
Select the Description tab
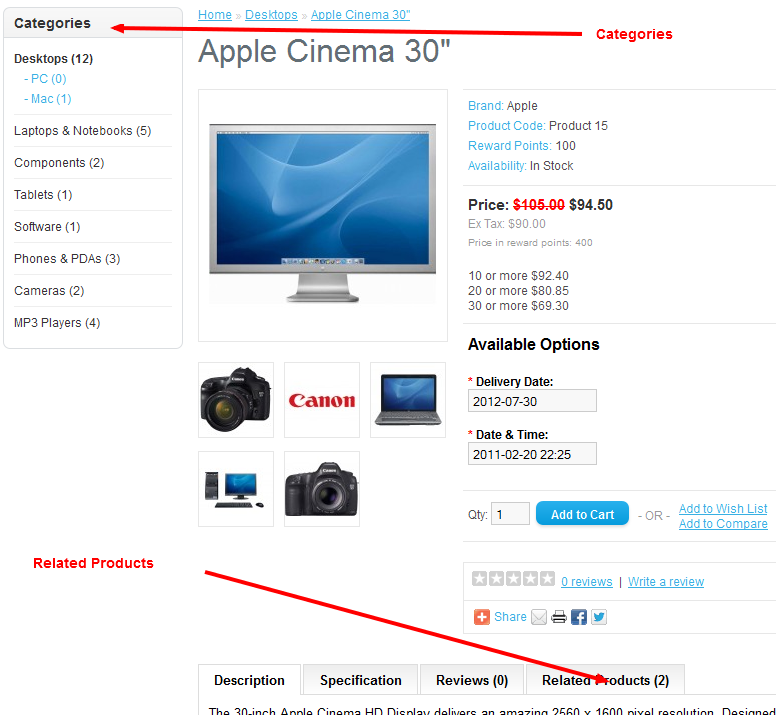249,680
